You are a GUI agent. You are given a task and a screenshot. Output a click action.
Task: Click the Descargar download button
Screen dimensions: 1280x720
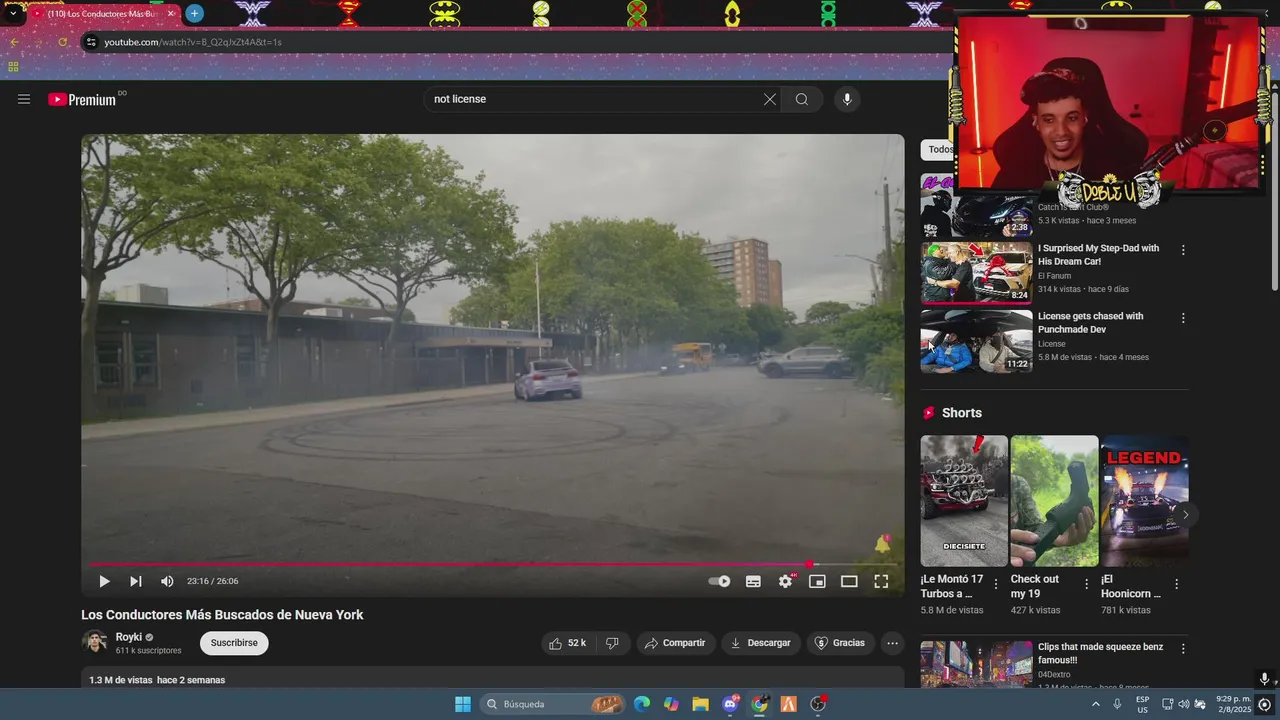coord(761,643)
